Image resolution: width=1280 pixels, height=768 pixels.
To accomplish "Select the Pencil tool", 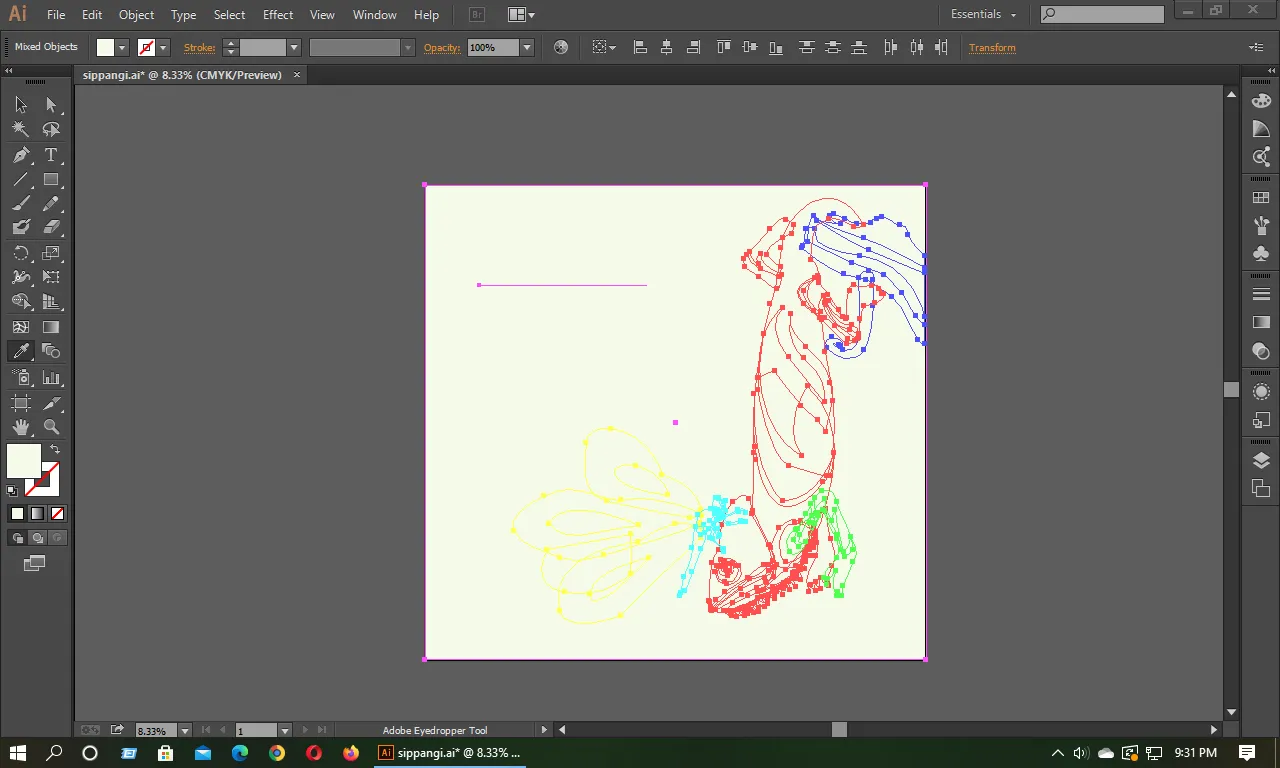I will coord(51,204).
